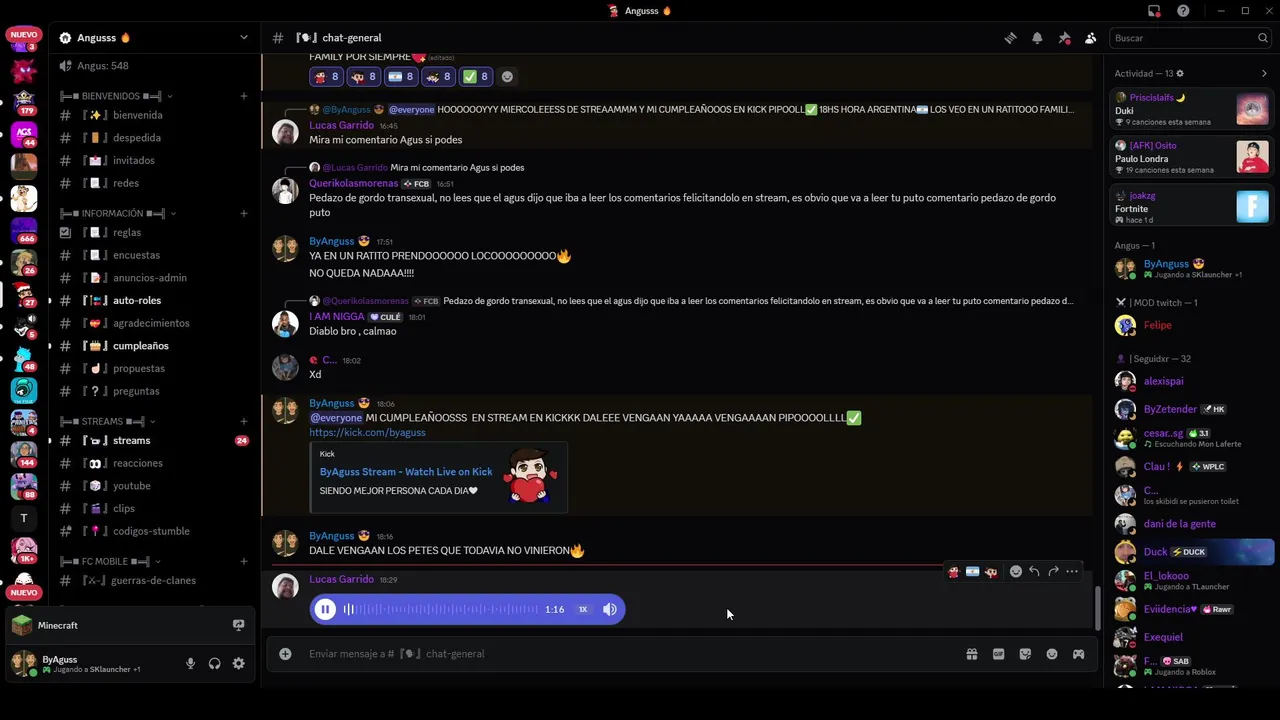Open the GIF picker

[998, 654]
